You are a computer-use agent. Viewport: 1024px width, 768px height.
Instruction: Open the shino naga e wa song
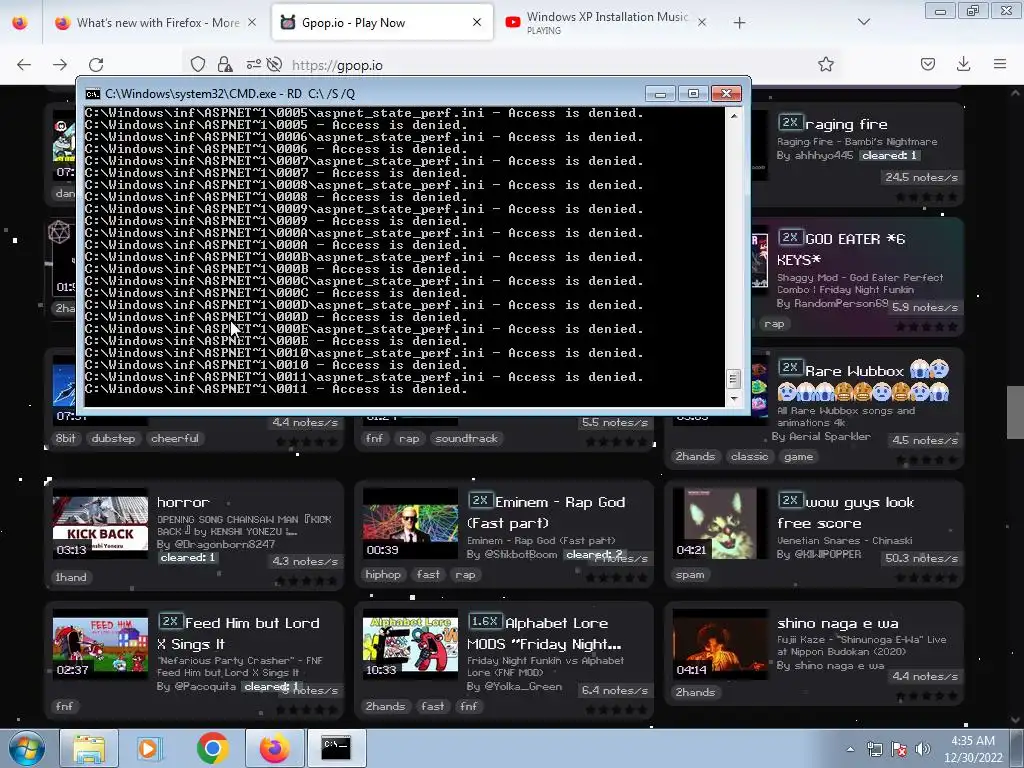click(x=838, y=623)
